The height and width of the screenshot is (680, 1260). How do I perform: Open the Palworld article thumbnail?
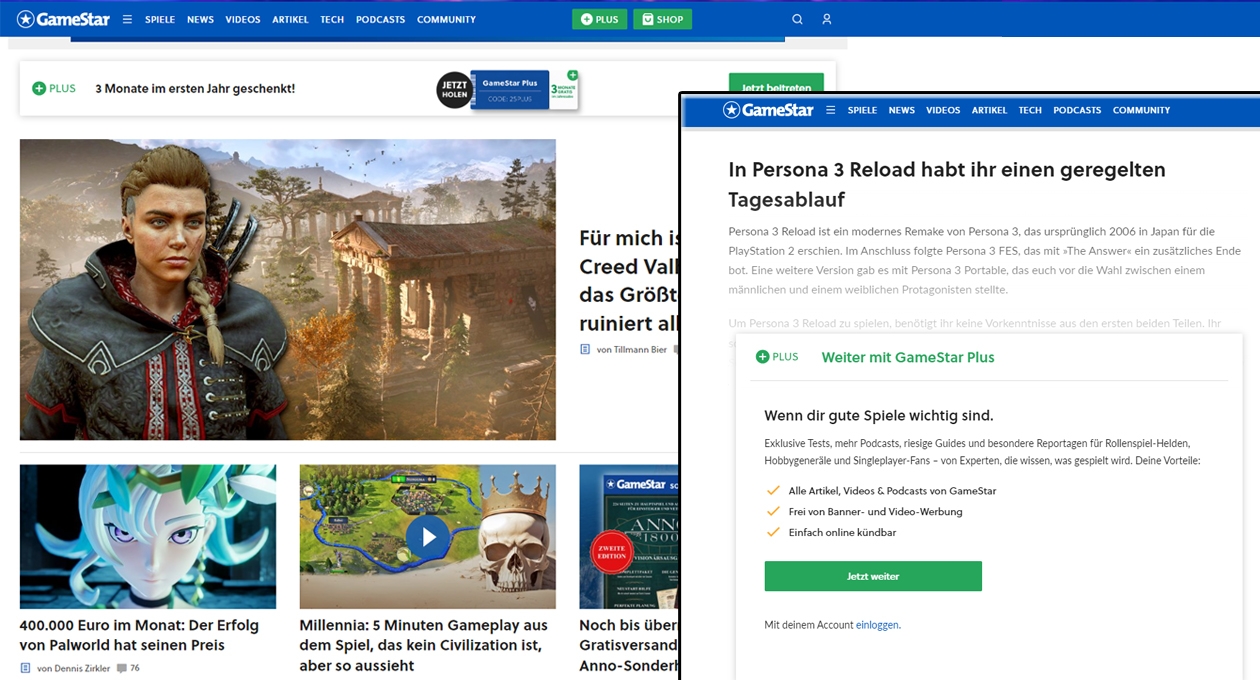148,537
